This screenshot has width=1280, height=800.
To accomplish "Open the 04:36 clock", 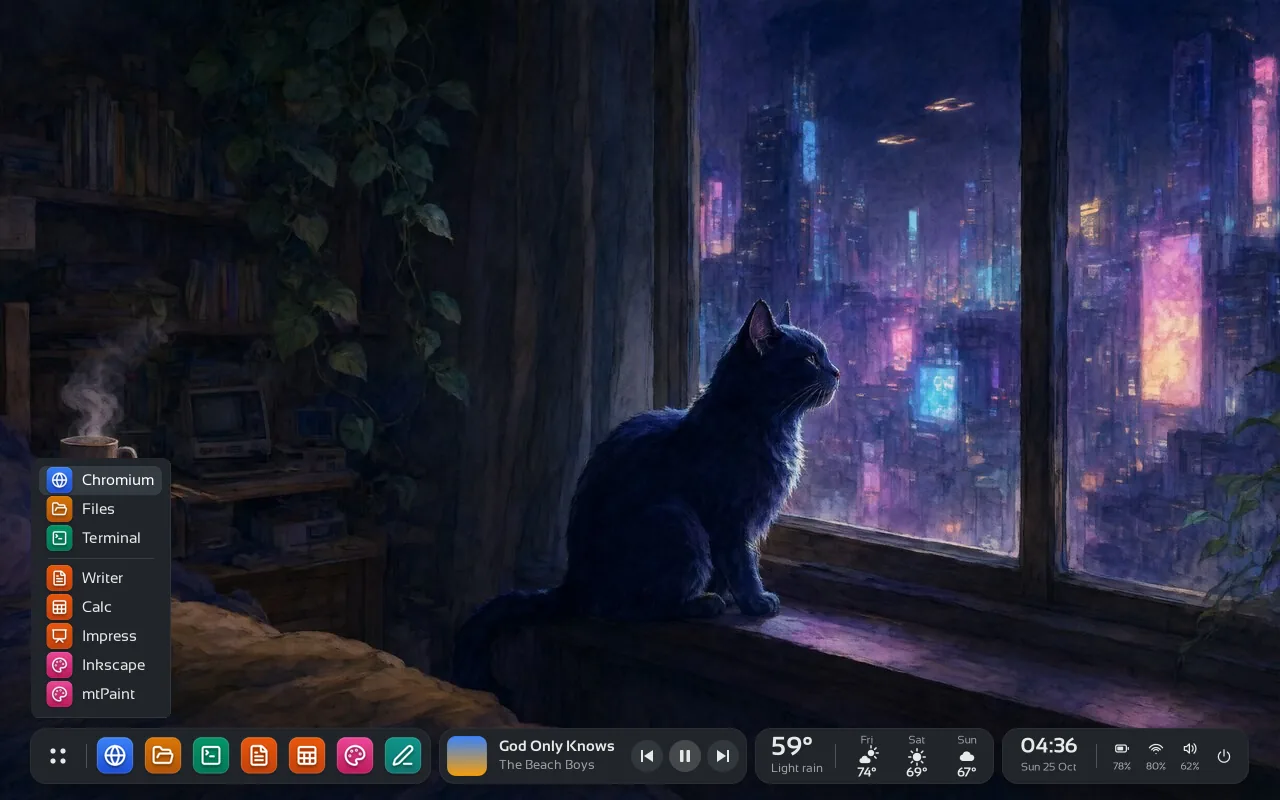I will pyautogui.click(x=1049, y=746).
